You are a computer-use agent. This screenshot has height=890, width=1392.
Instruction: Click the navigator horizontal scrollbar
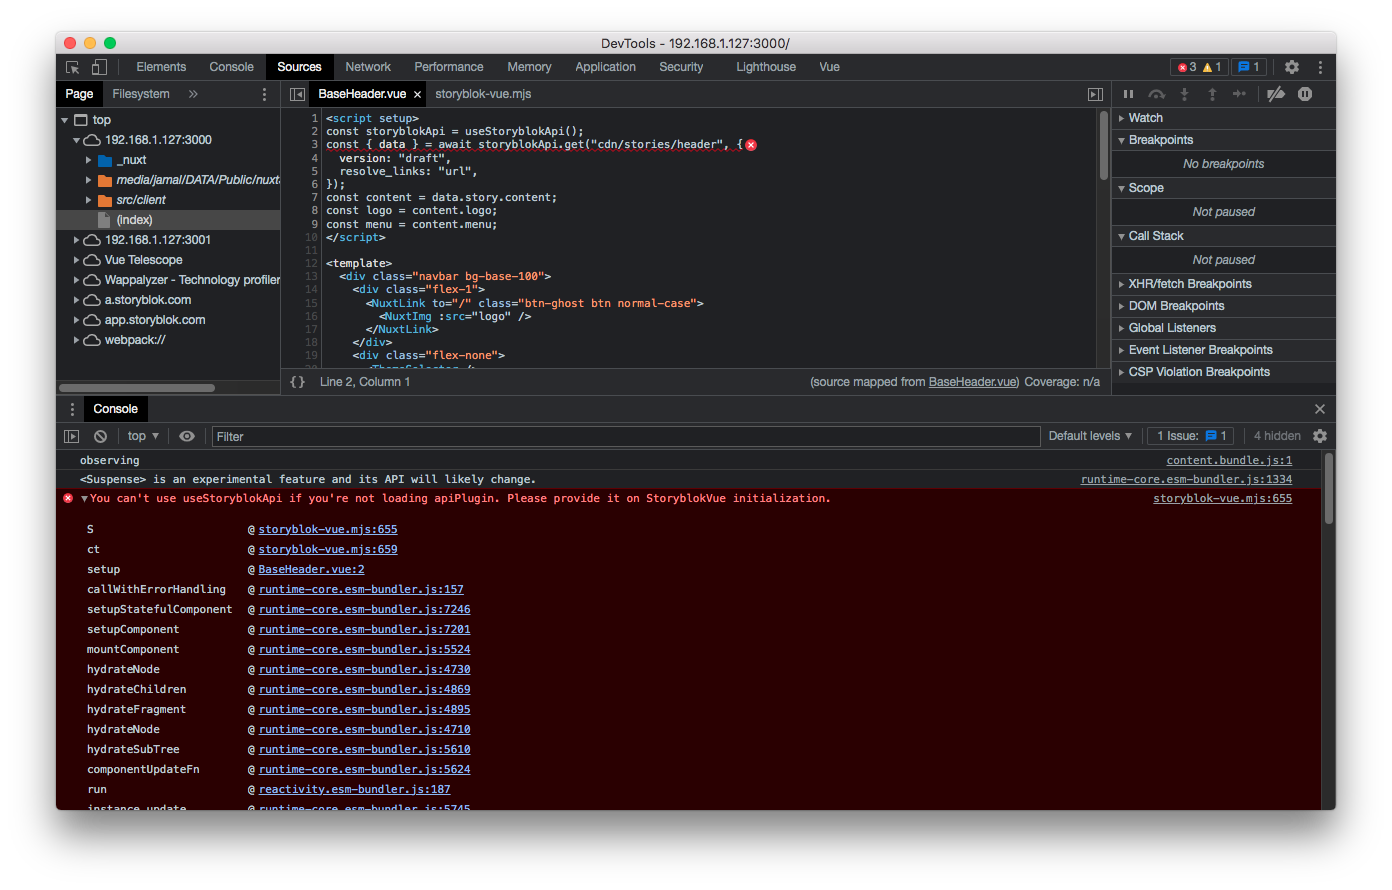click(137, 388)
